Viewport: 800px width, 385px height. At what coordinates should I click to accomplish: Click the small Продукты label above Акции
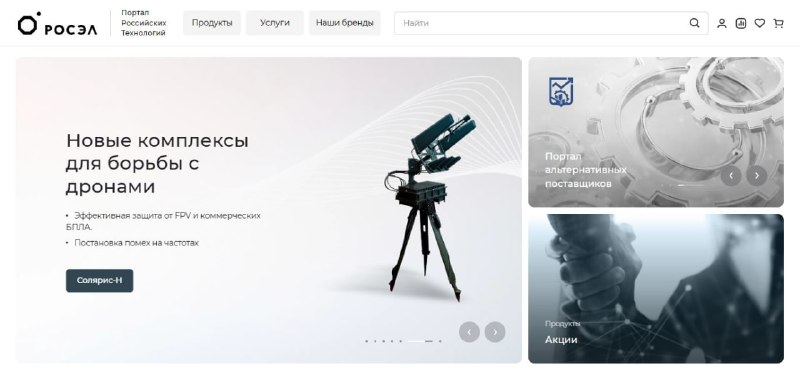pos(562,323)
